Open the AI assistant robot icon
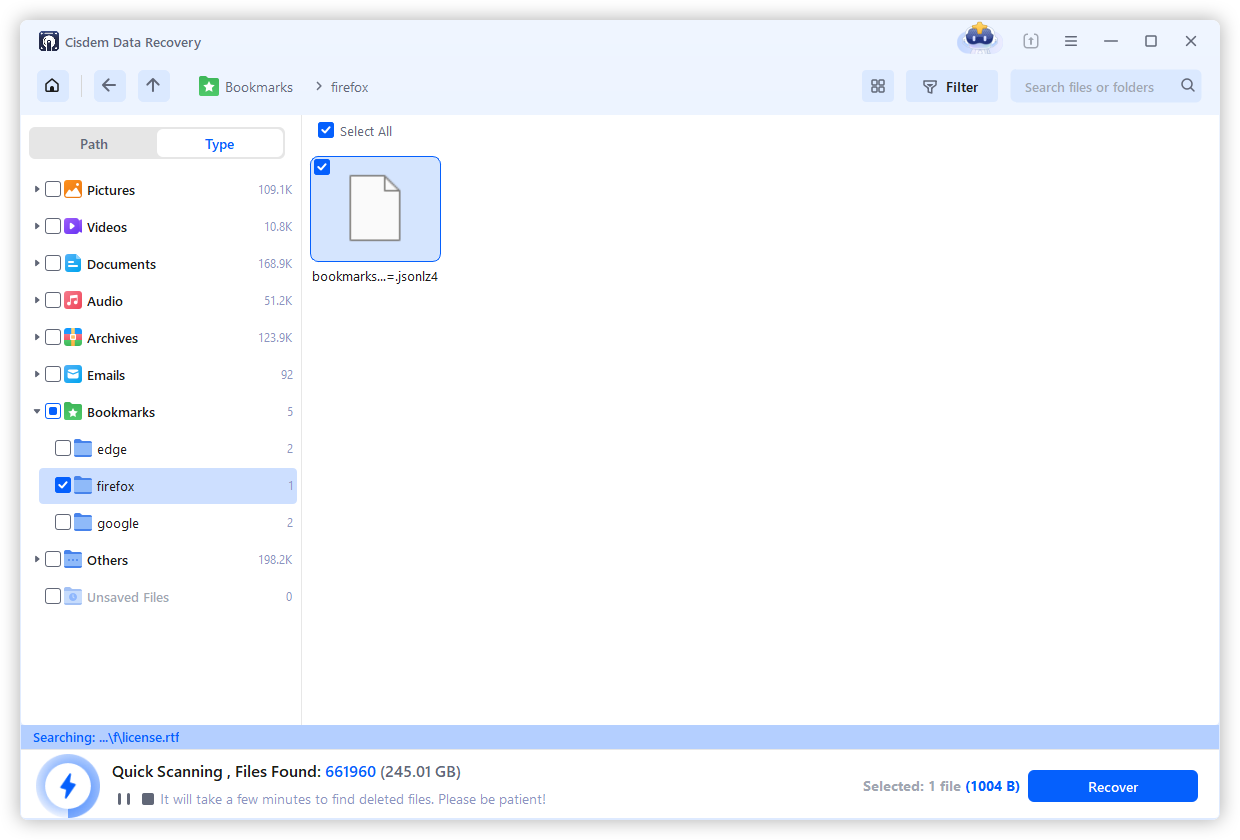Viewport: 1240px width, 840px height. coord(978,40)
